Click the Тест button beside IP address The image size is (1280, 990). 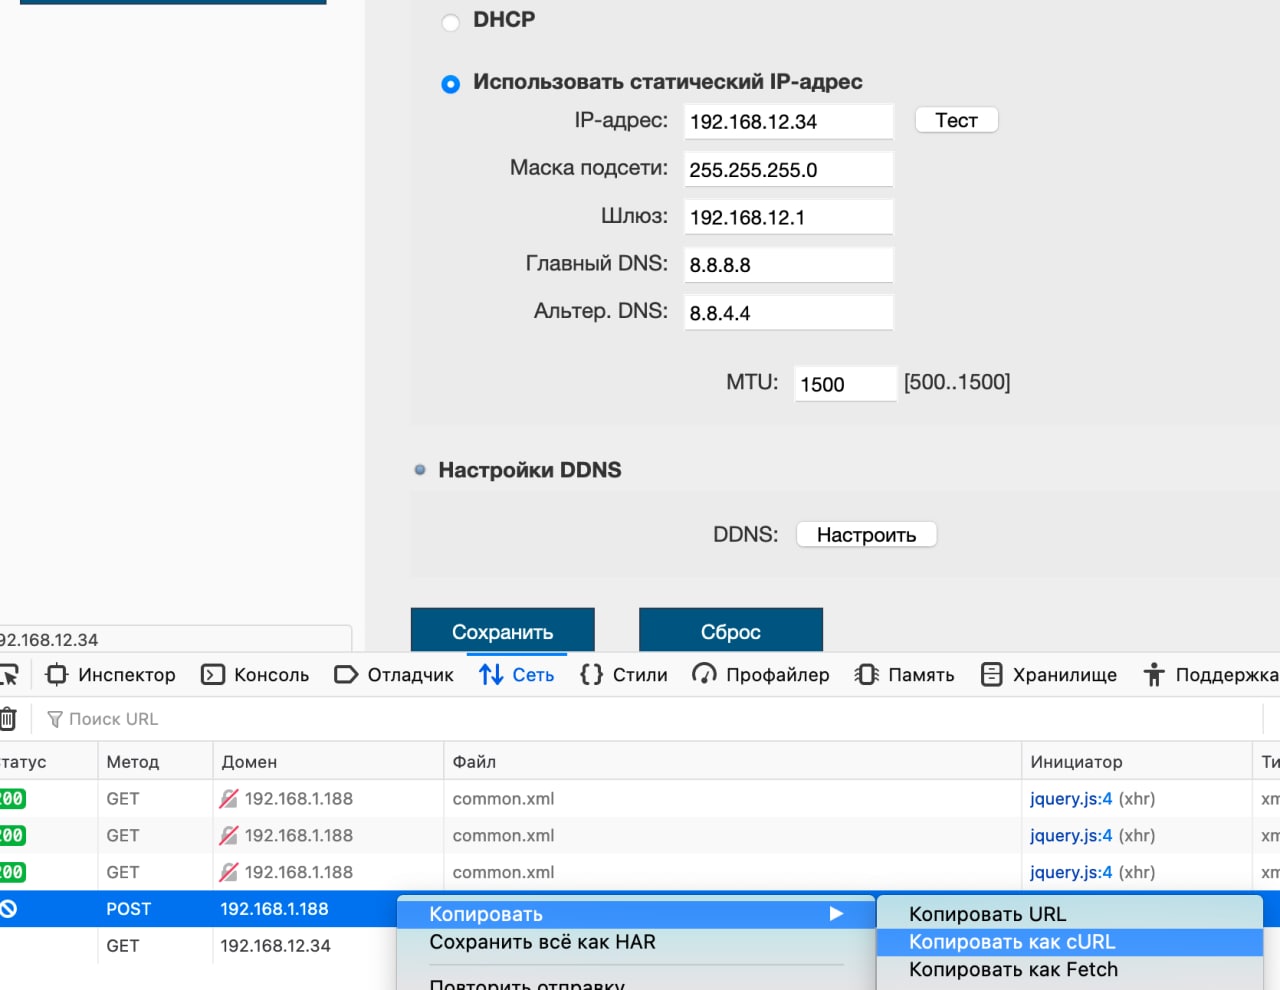point(957,120)
